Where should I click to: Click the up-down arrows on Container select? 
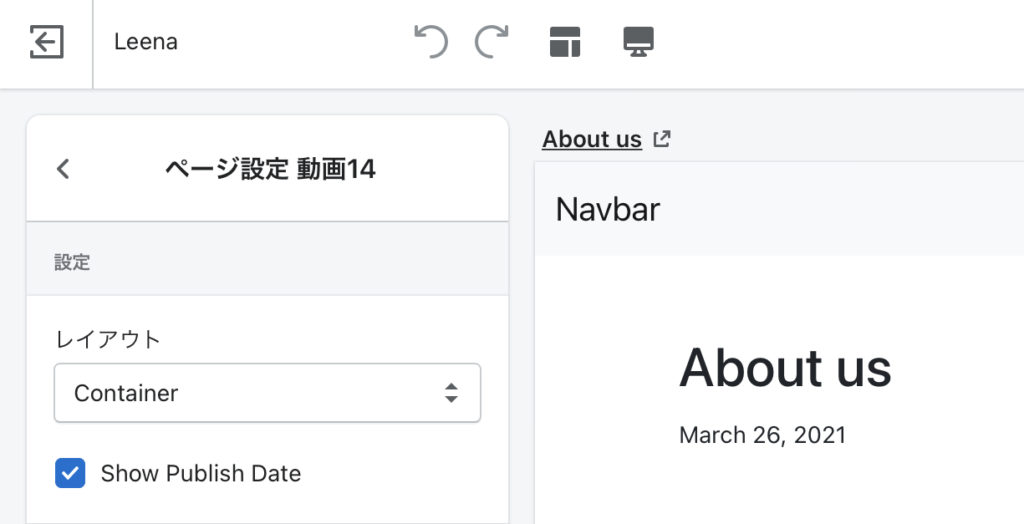pos(451,393)
